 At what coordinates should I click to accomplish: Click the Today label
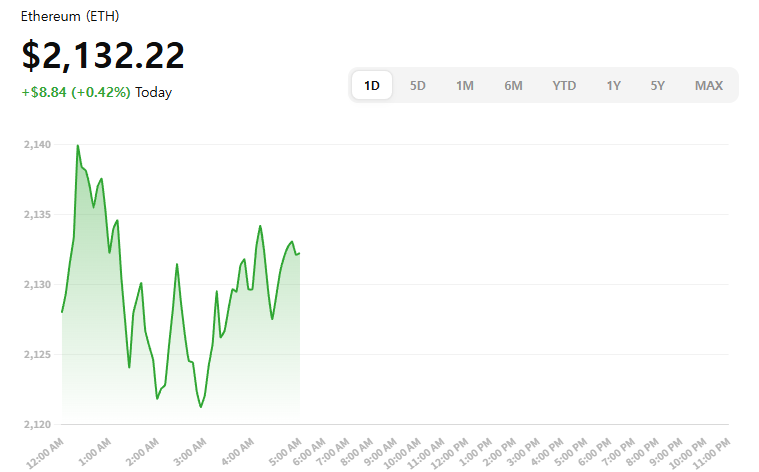pos(153,92)
